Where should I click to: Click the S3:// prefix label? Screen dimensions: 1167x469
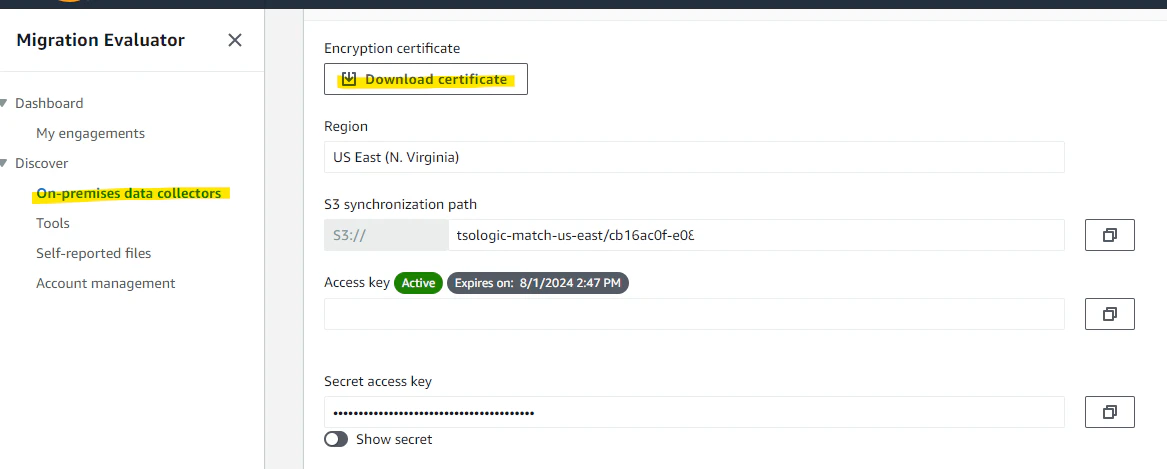coord(386,234)
